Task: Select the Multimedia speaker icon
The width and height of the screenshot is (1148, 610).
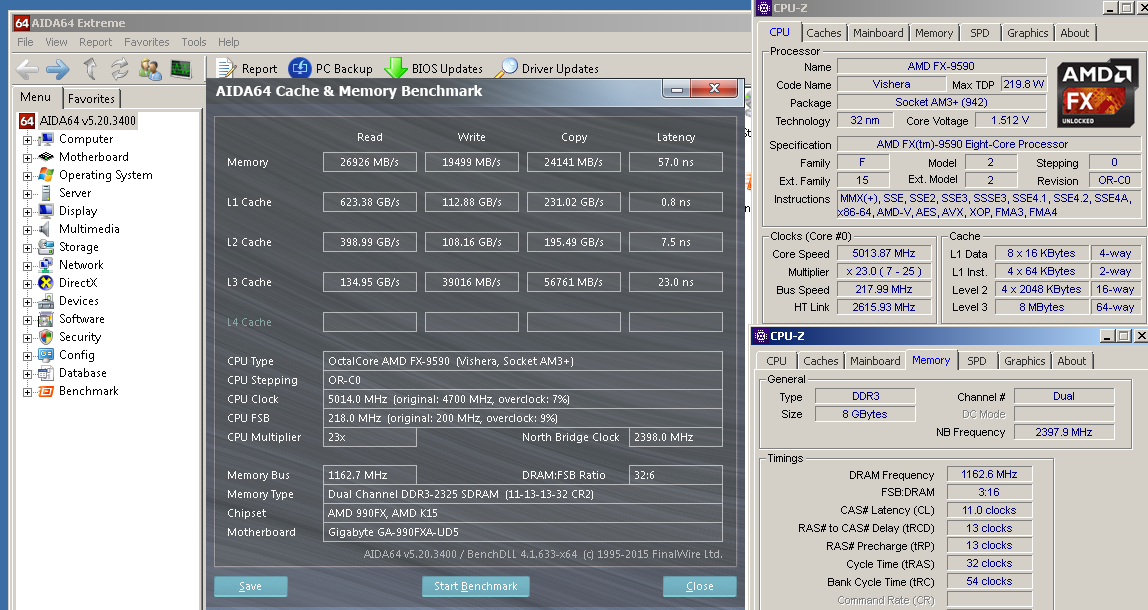Action: click(46, 229)
